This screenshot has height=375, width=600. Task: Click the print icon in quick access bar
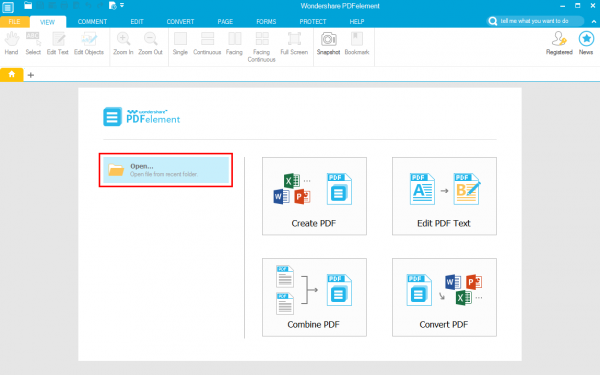tap(64, 5)
